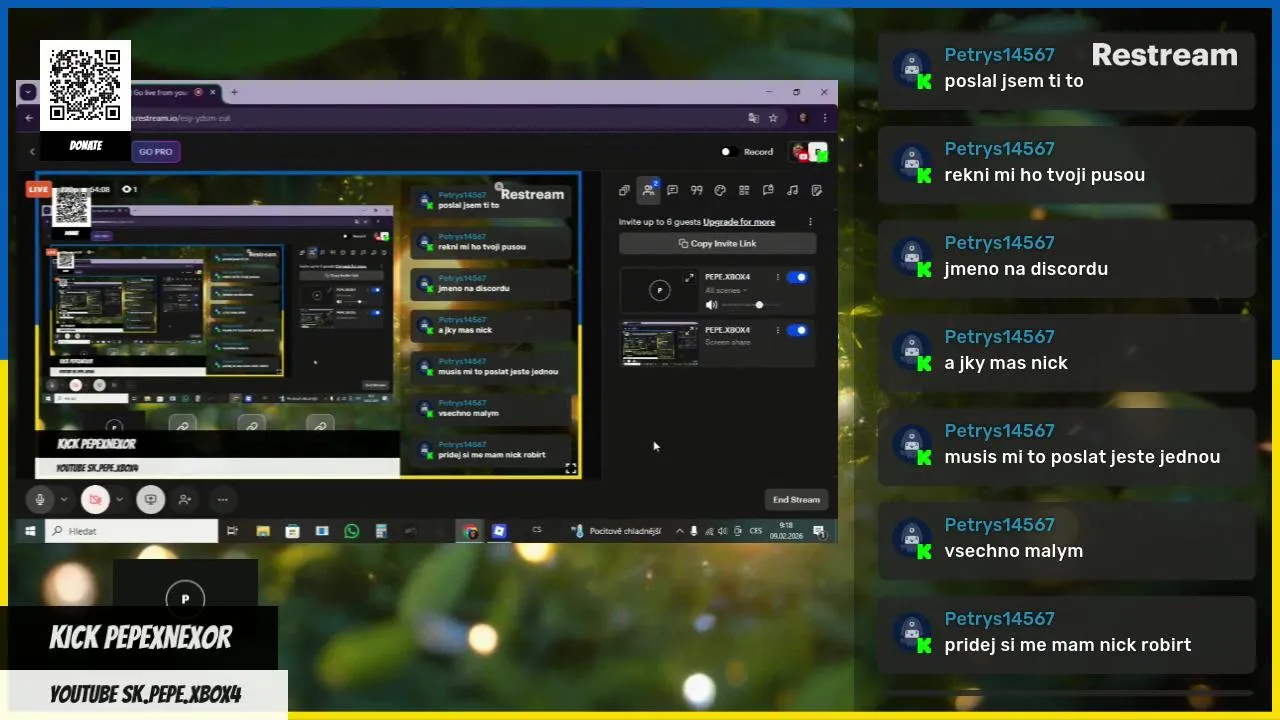Click the browser back arrow

coord(28,118)
